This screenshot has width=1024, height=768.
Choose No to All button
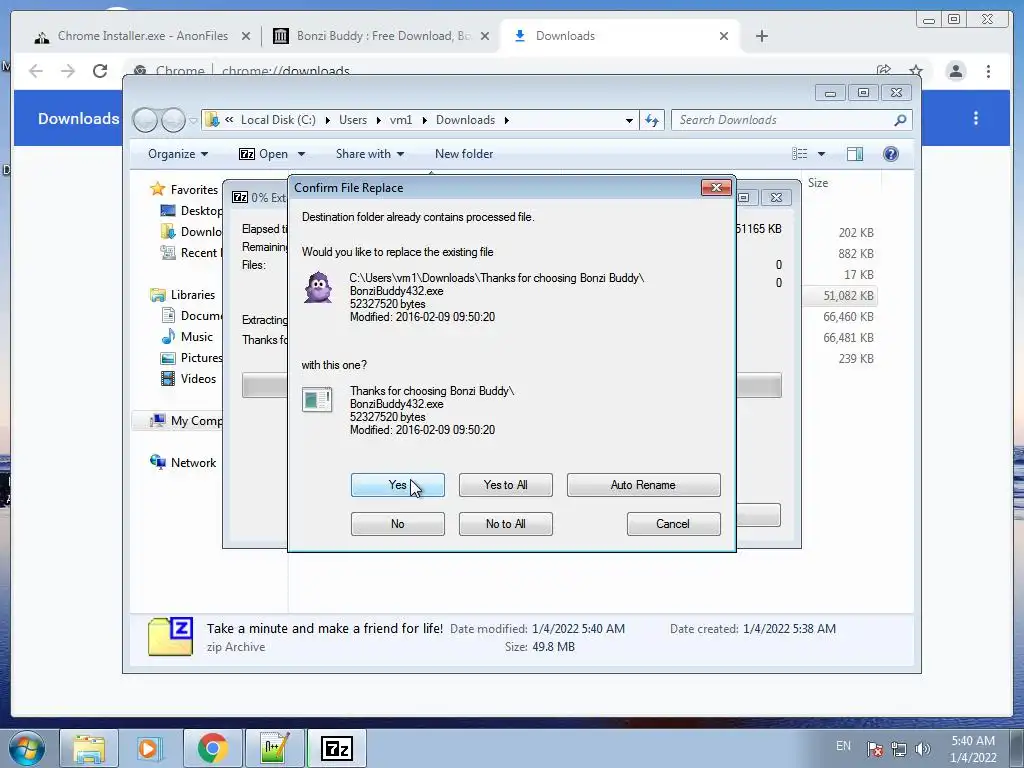505,524
